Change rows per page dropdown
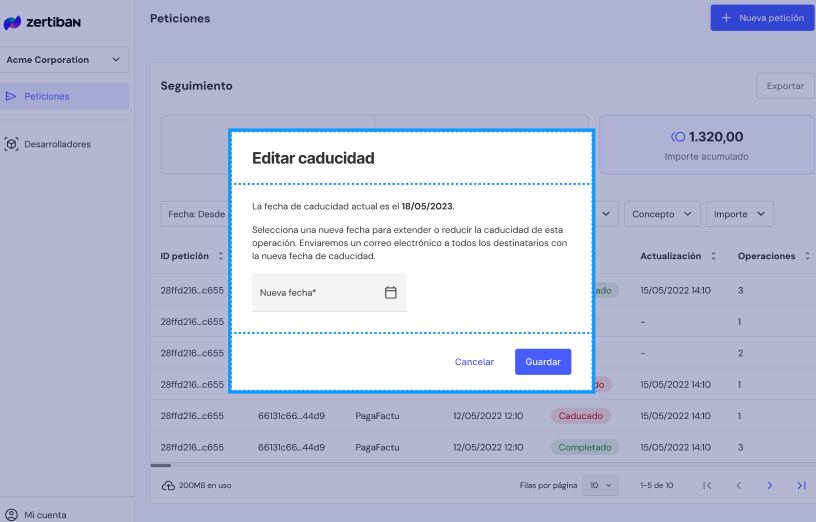This screenshot has height=522, width=816. [601, 485]
